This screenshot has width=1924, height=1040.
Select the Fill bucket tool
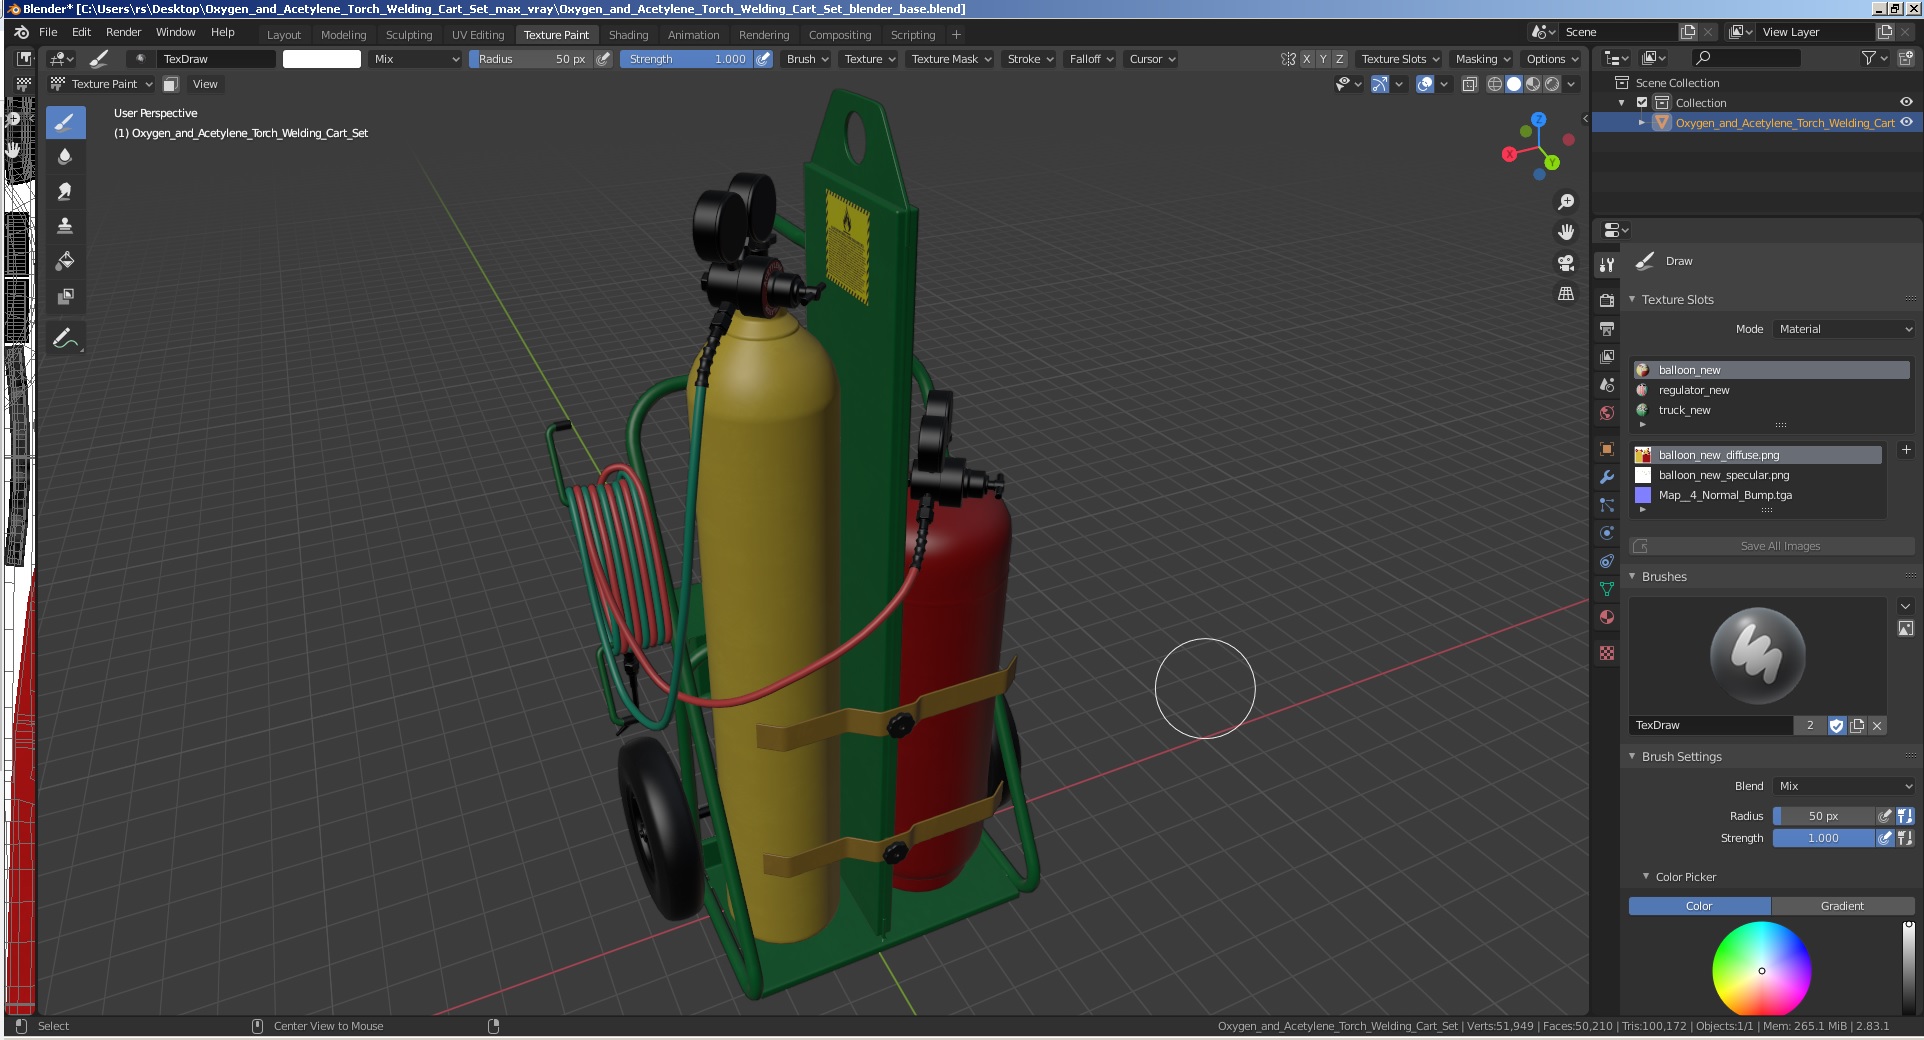(x=65, y=262)
